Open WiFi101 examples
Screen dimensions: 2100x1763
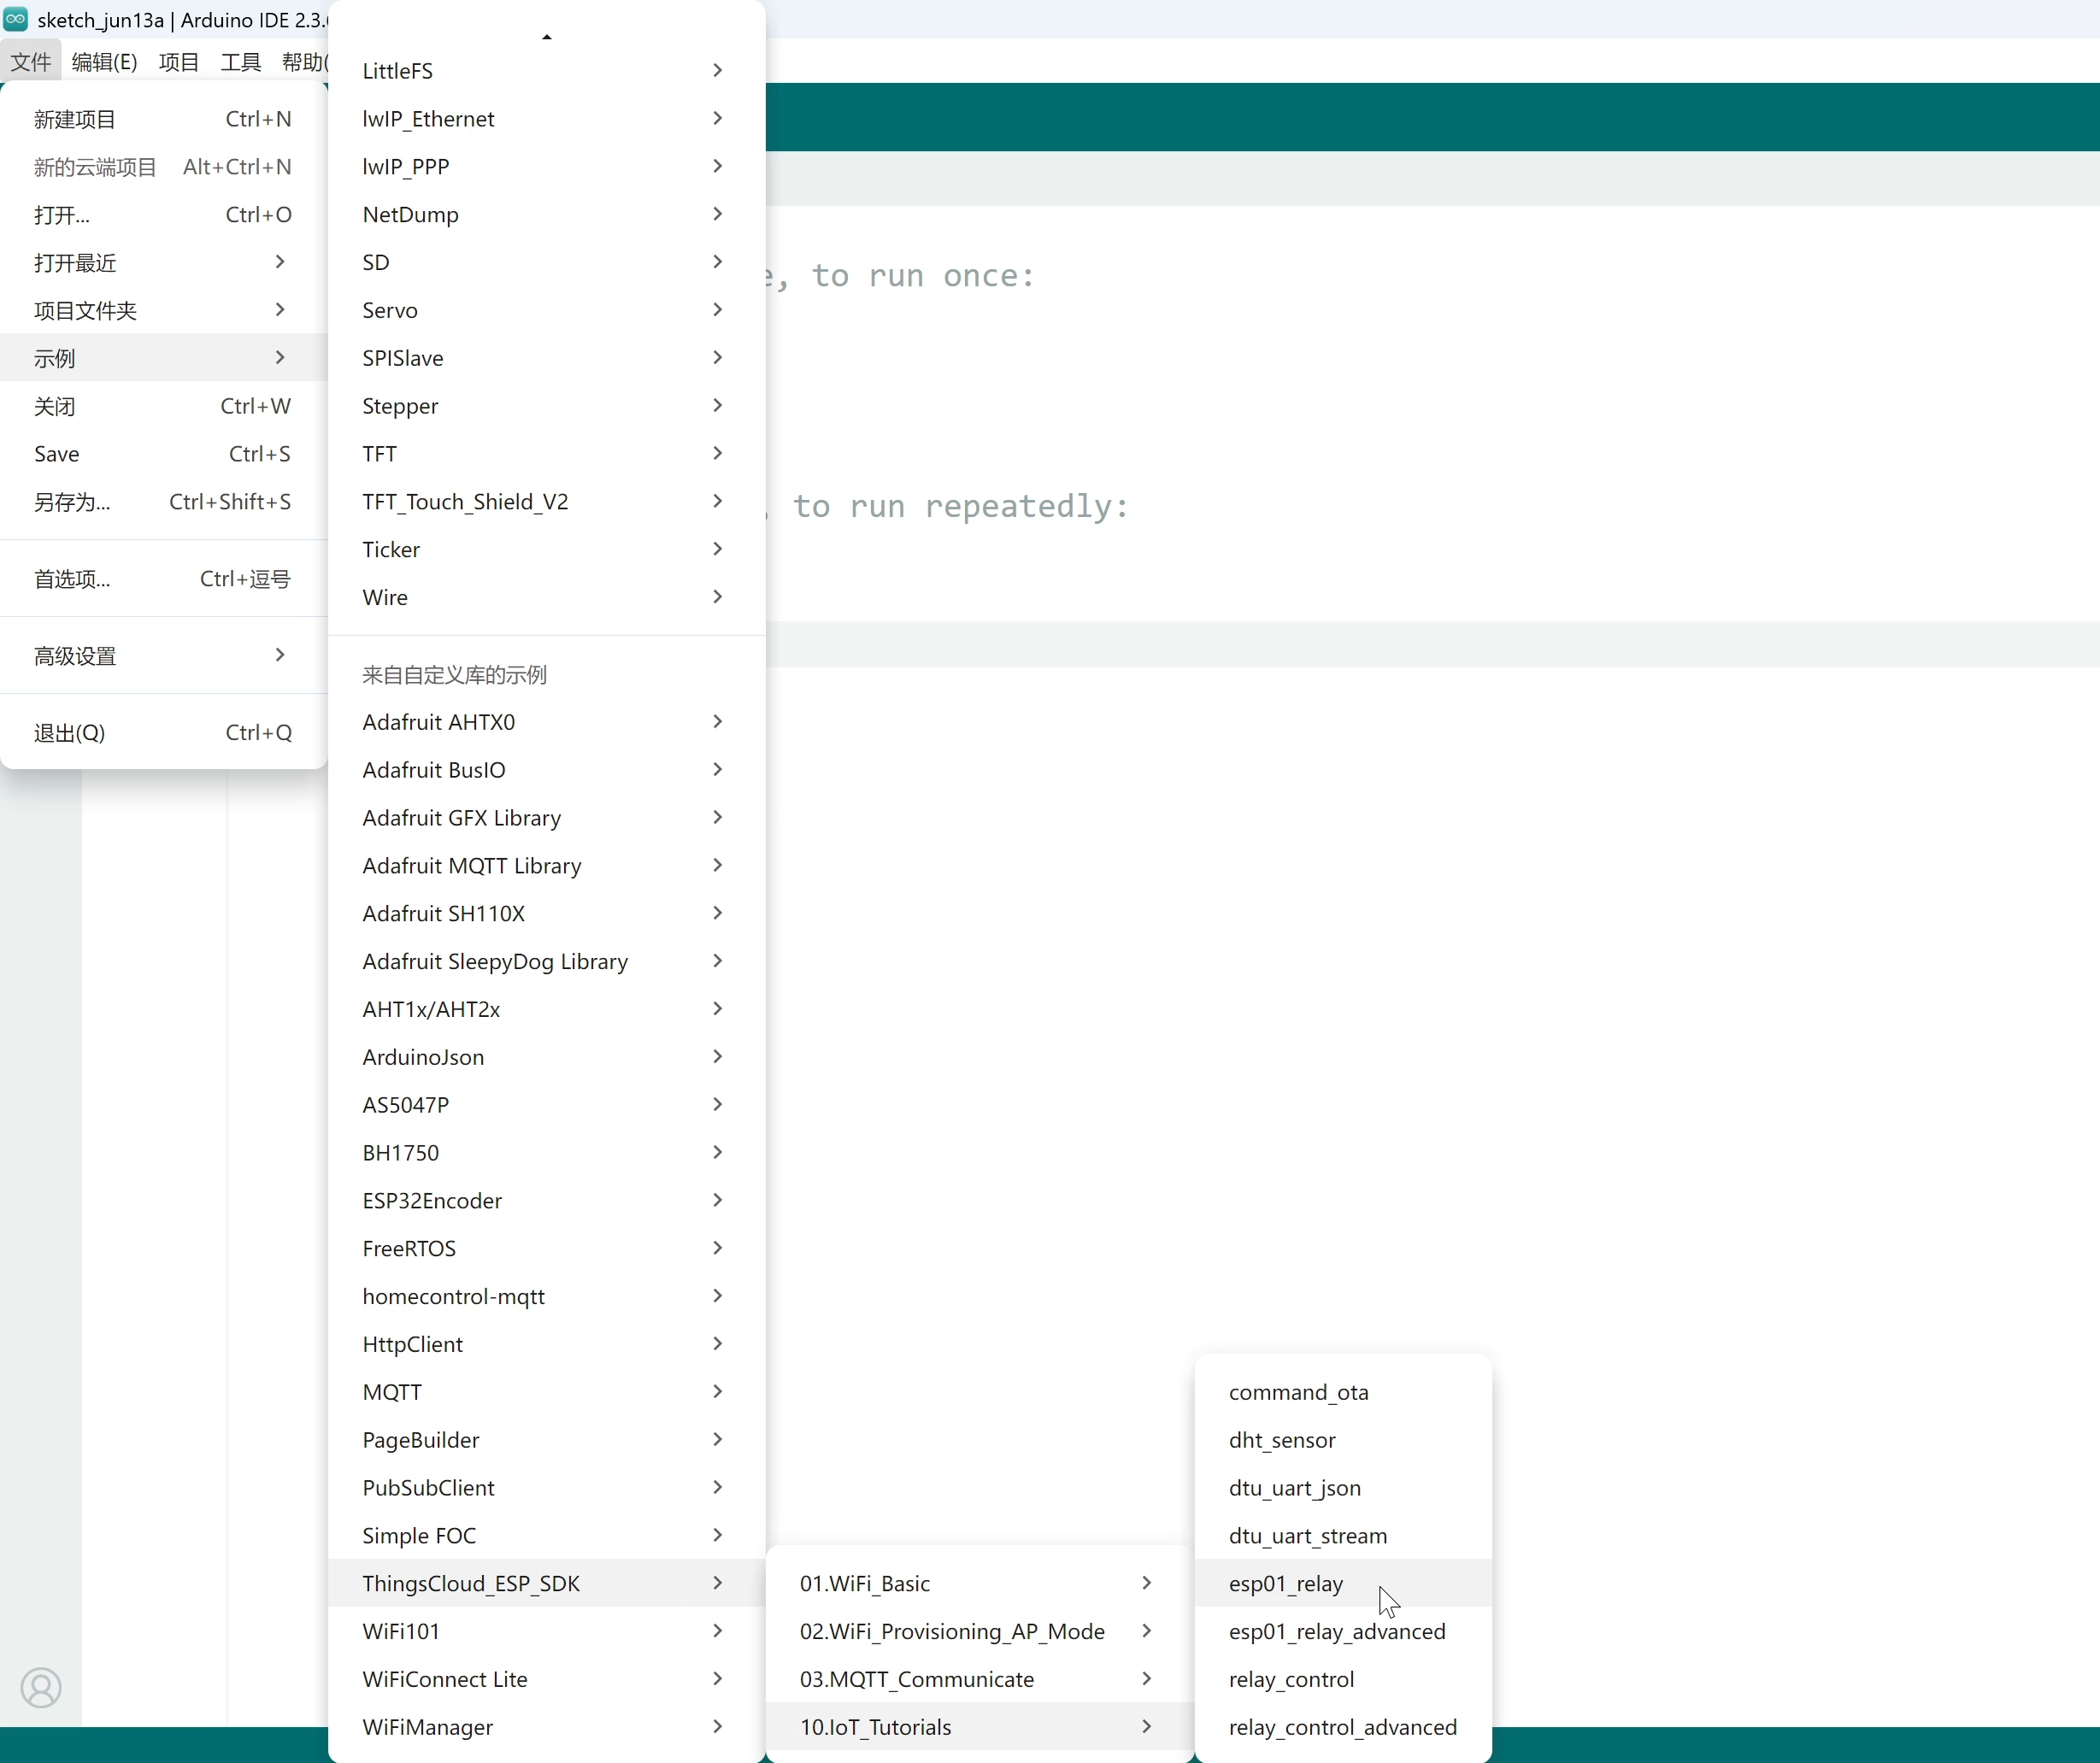point(547,1632)
